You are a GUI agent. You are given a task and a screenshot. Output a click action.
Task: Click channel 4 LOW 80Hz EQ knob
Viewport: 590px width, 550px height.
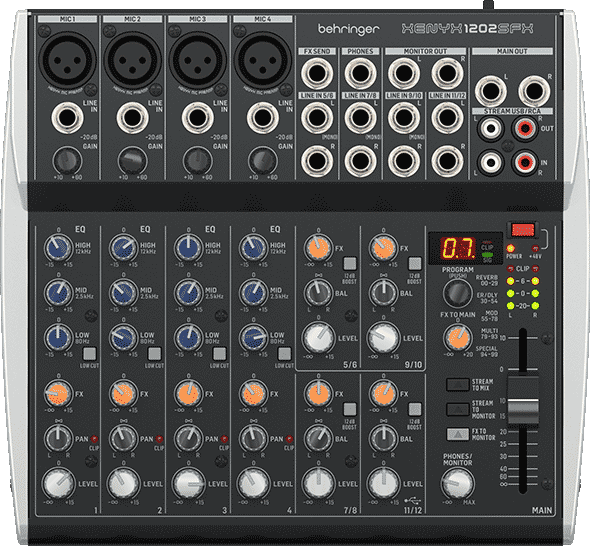[254, 337]
